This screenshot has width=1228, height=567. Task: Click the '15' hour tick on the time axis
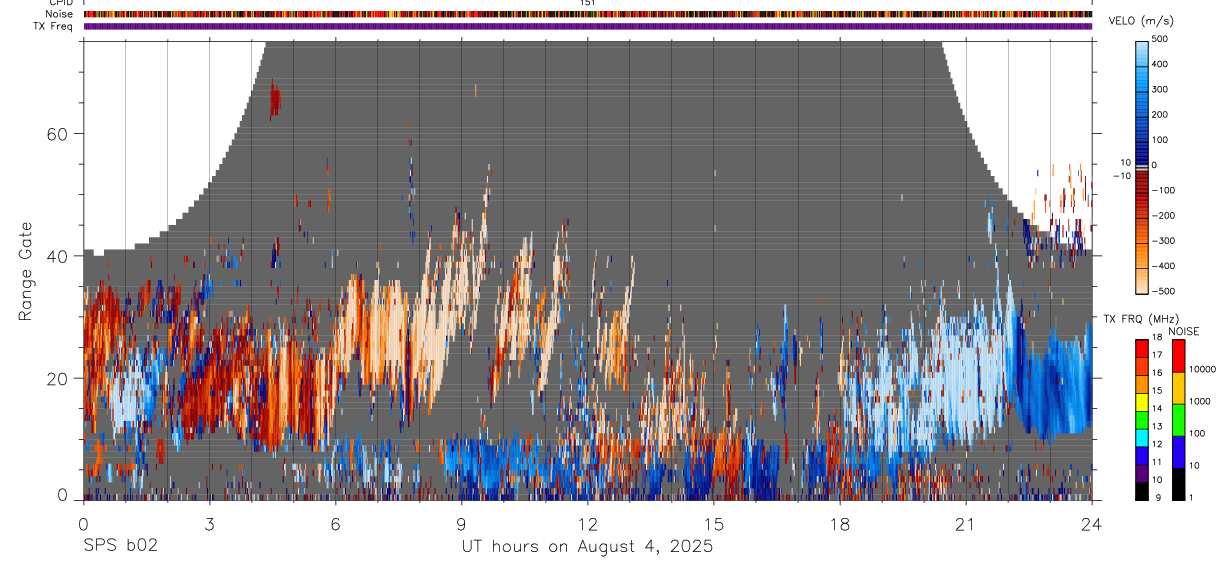click(x=713, y=523)
